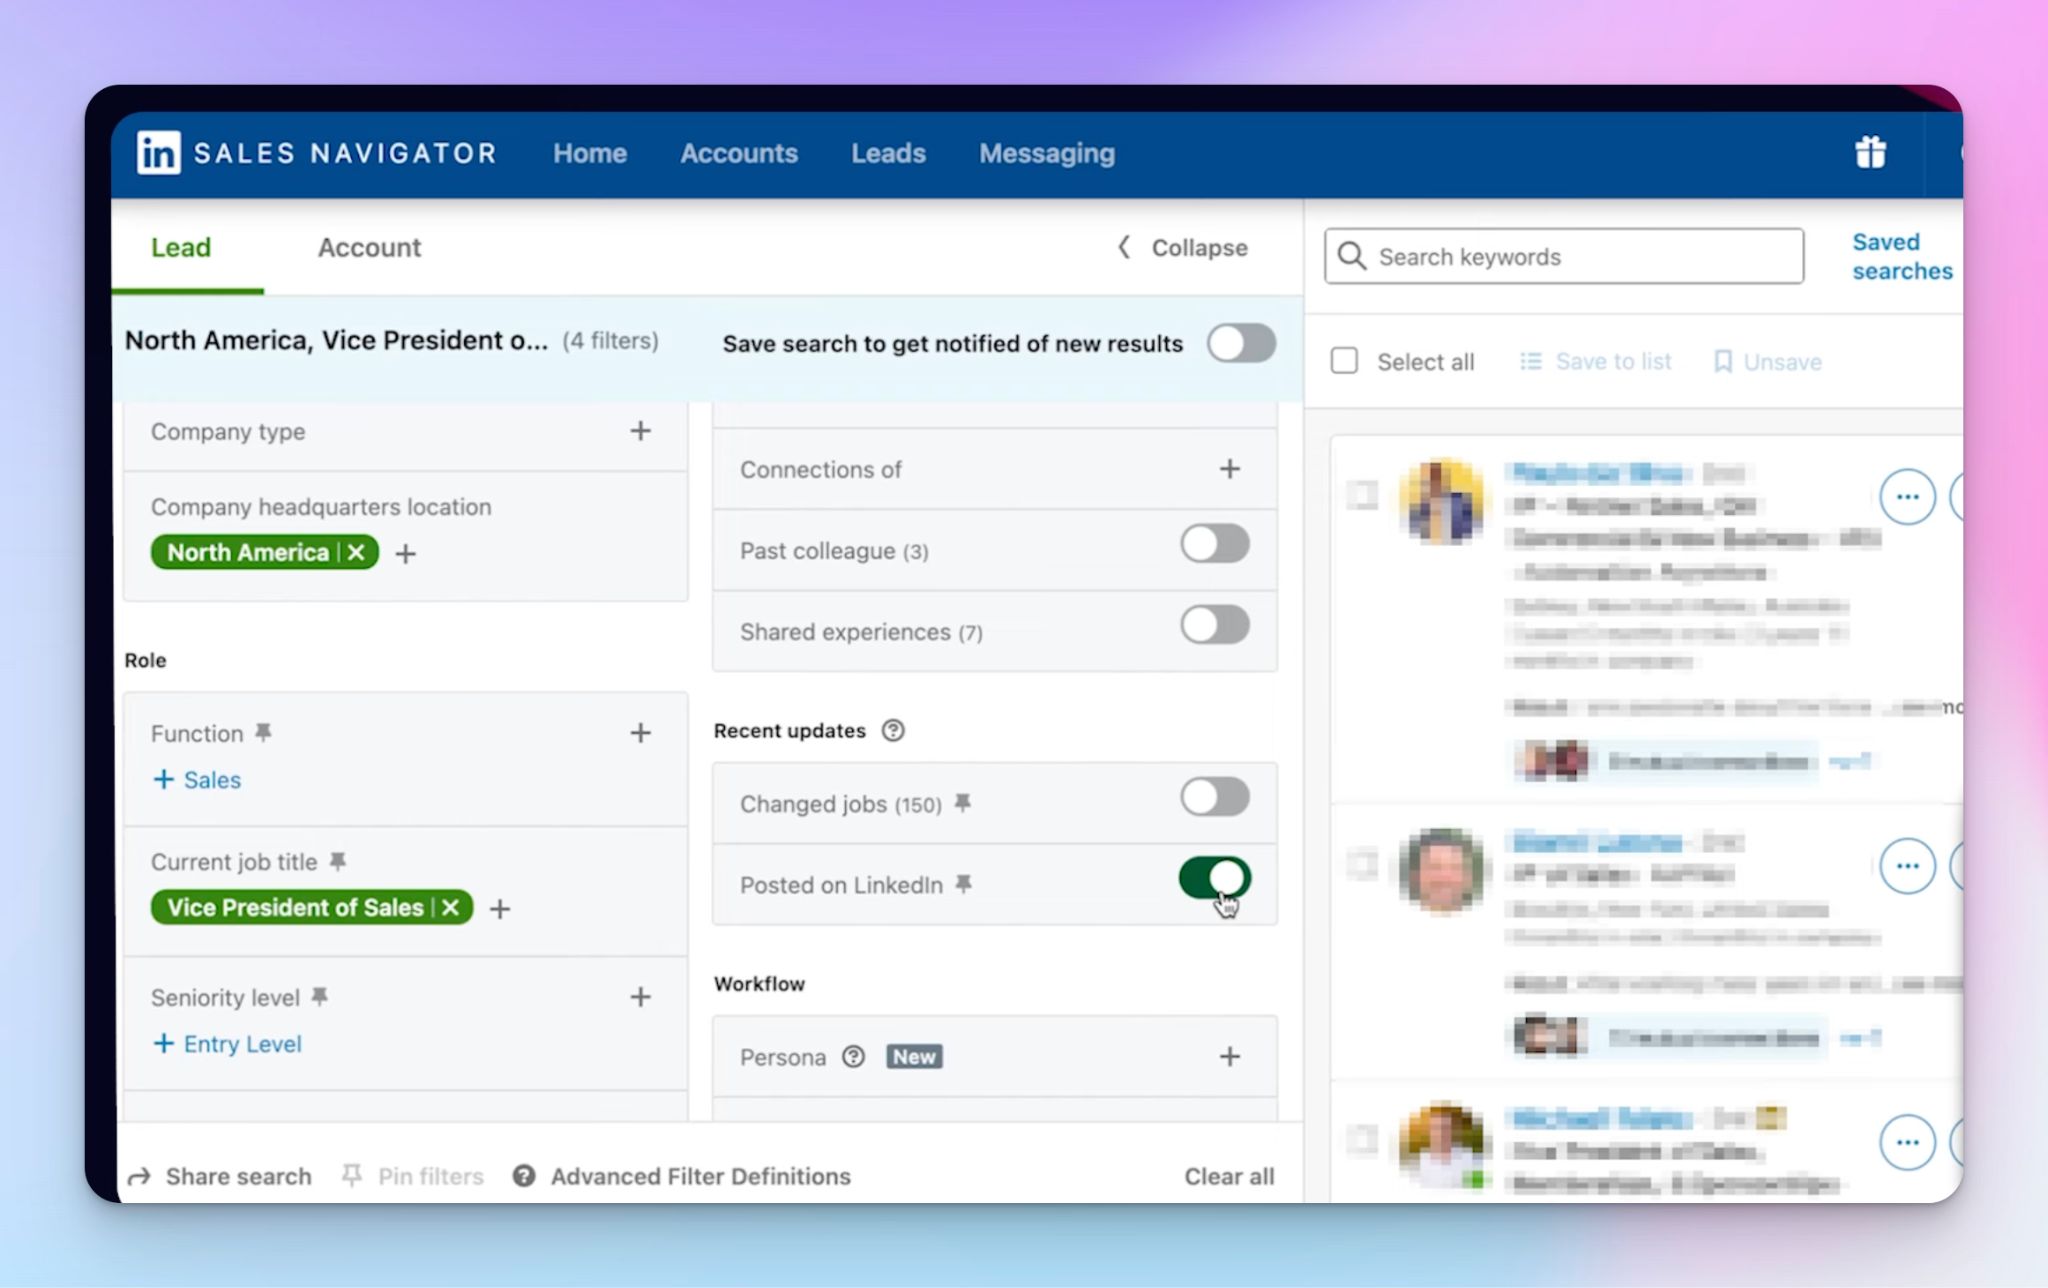Click Advanced Filter Definitions text
This screenshot has width=2048, height=1288.
click(700, 1176)
